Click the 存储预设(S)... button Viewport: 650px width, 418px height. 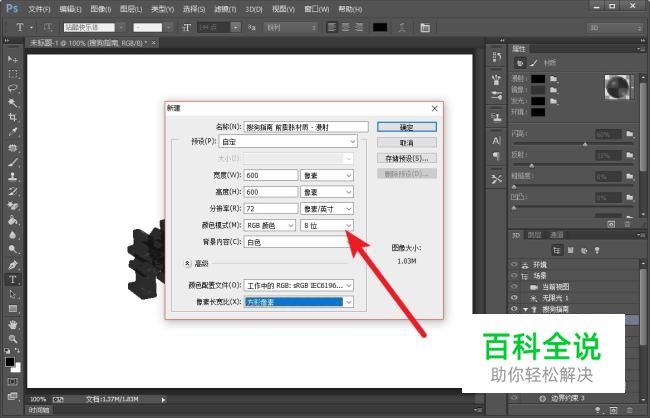pyautogui.click(x=407, y=158)
